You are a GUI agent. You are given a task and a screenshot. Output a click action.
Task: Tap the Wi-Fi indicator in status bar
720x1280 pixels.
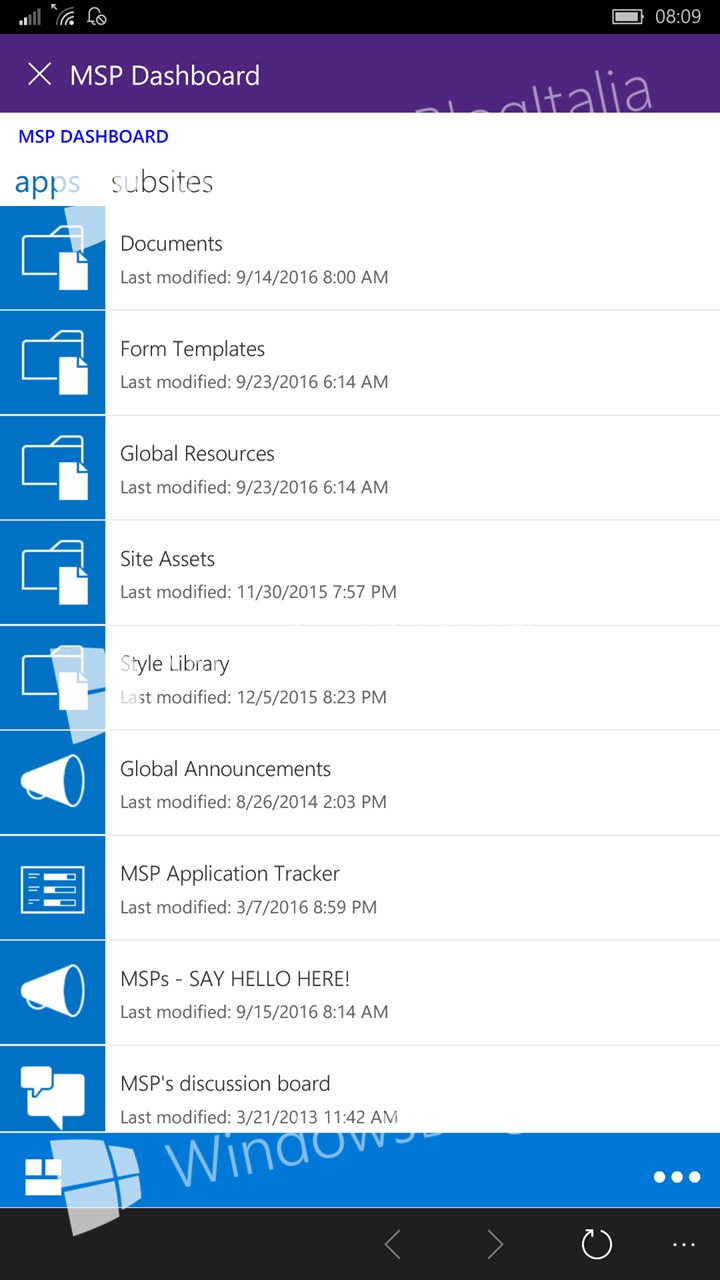(65, 16)
